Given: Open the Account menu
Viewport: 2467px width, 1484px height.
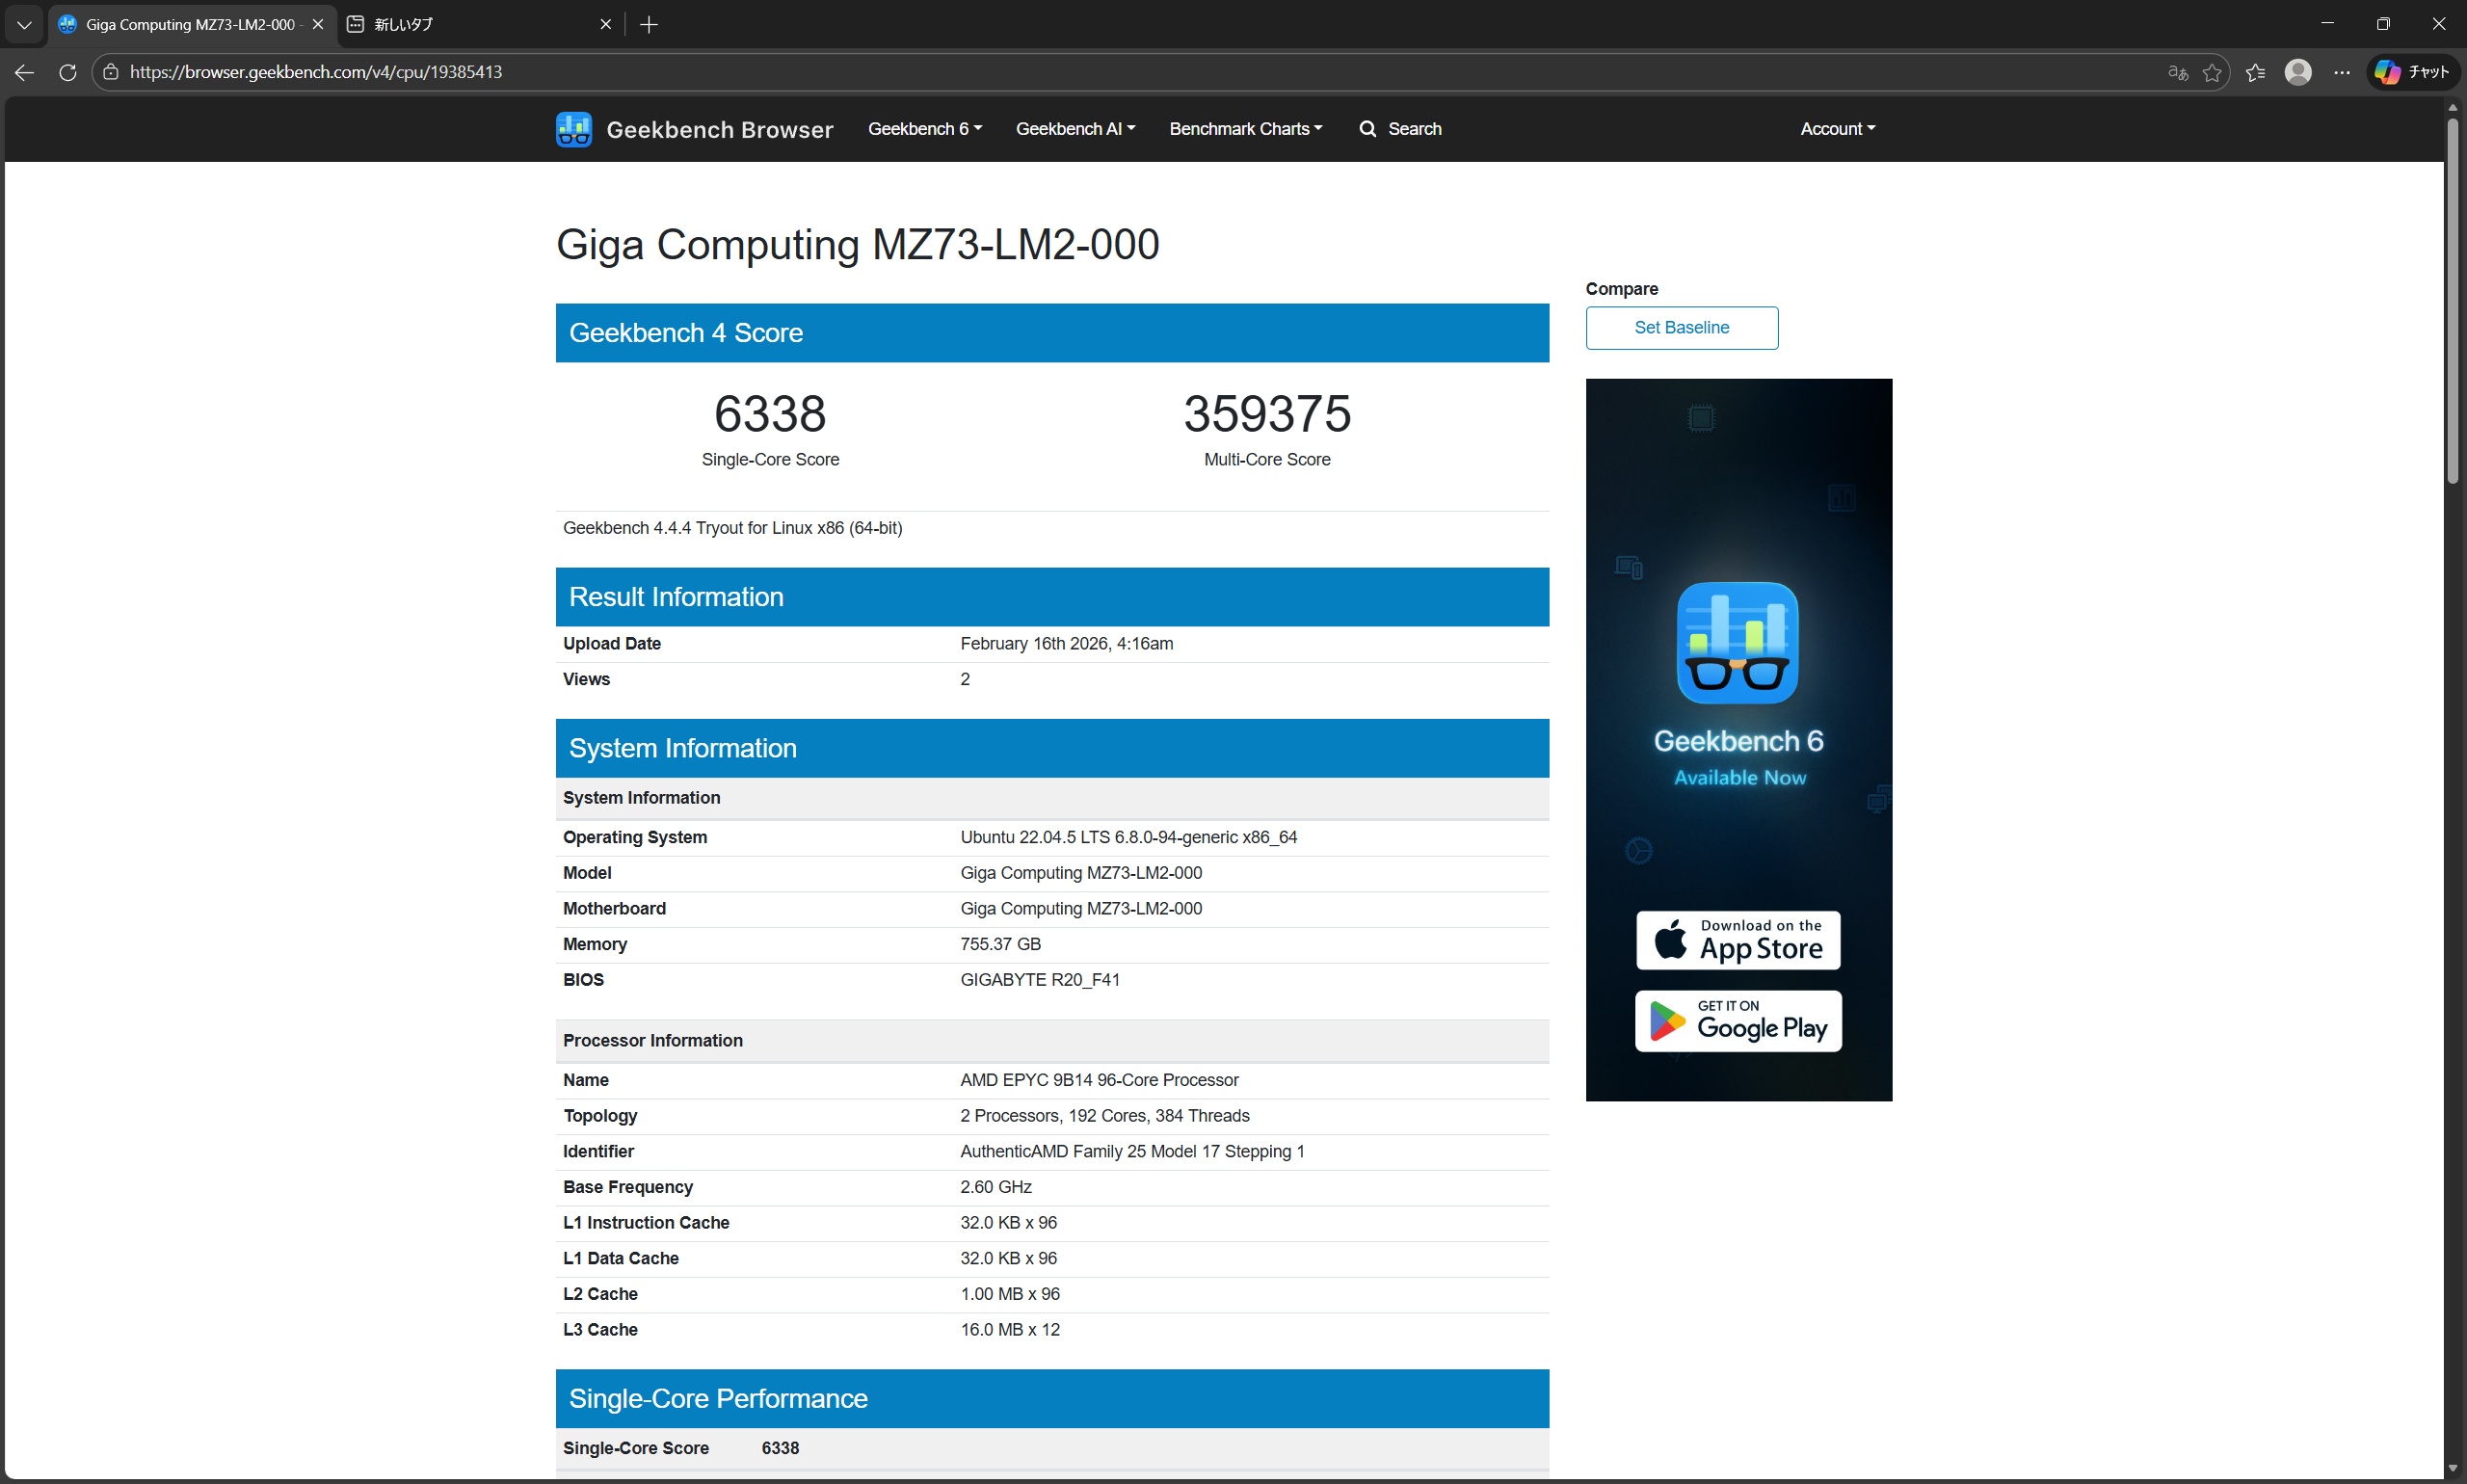Looking at the screenshot, I should [x=1837, y=129].
